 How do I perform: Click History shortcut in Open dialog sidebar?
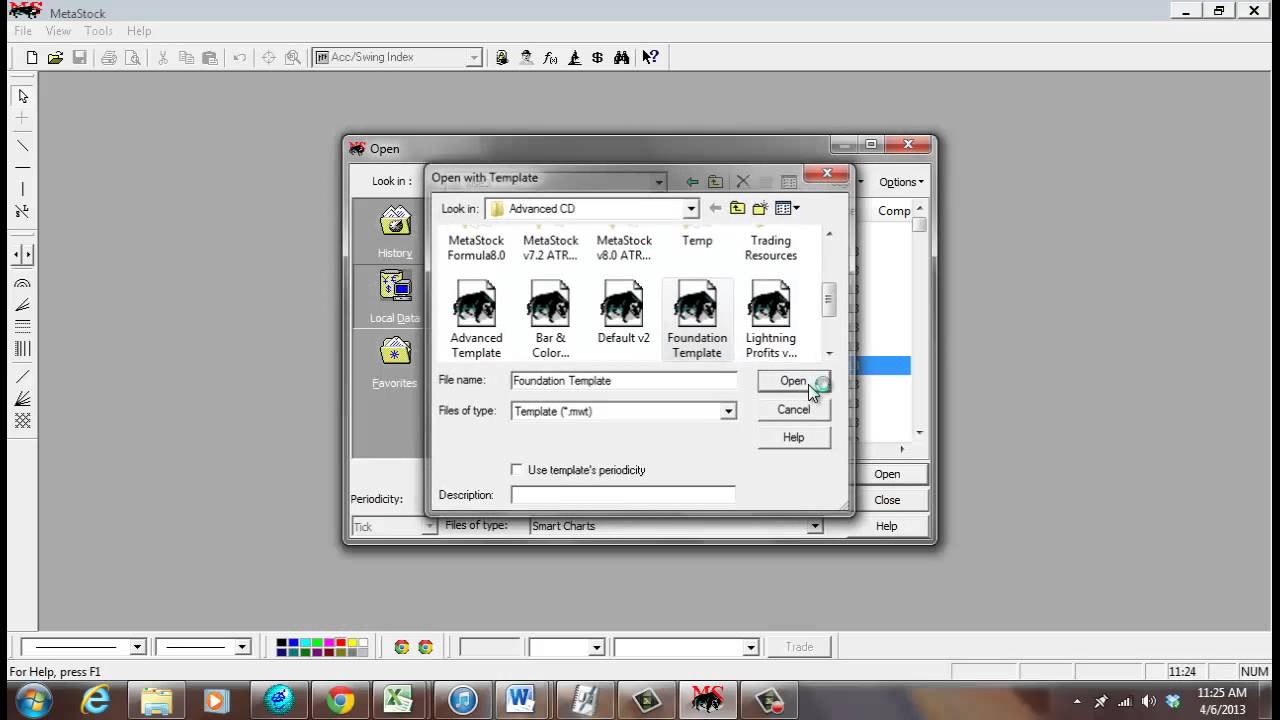(x=395, y=232)
